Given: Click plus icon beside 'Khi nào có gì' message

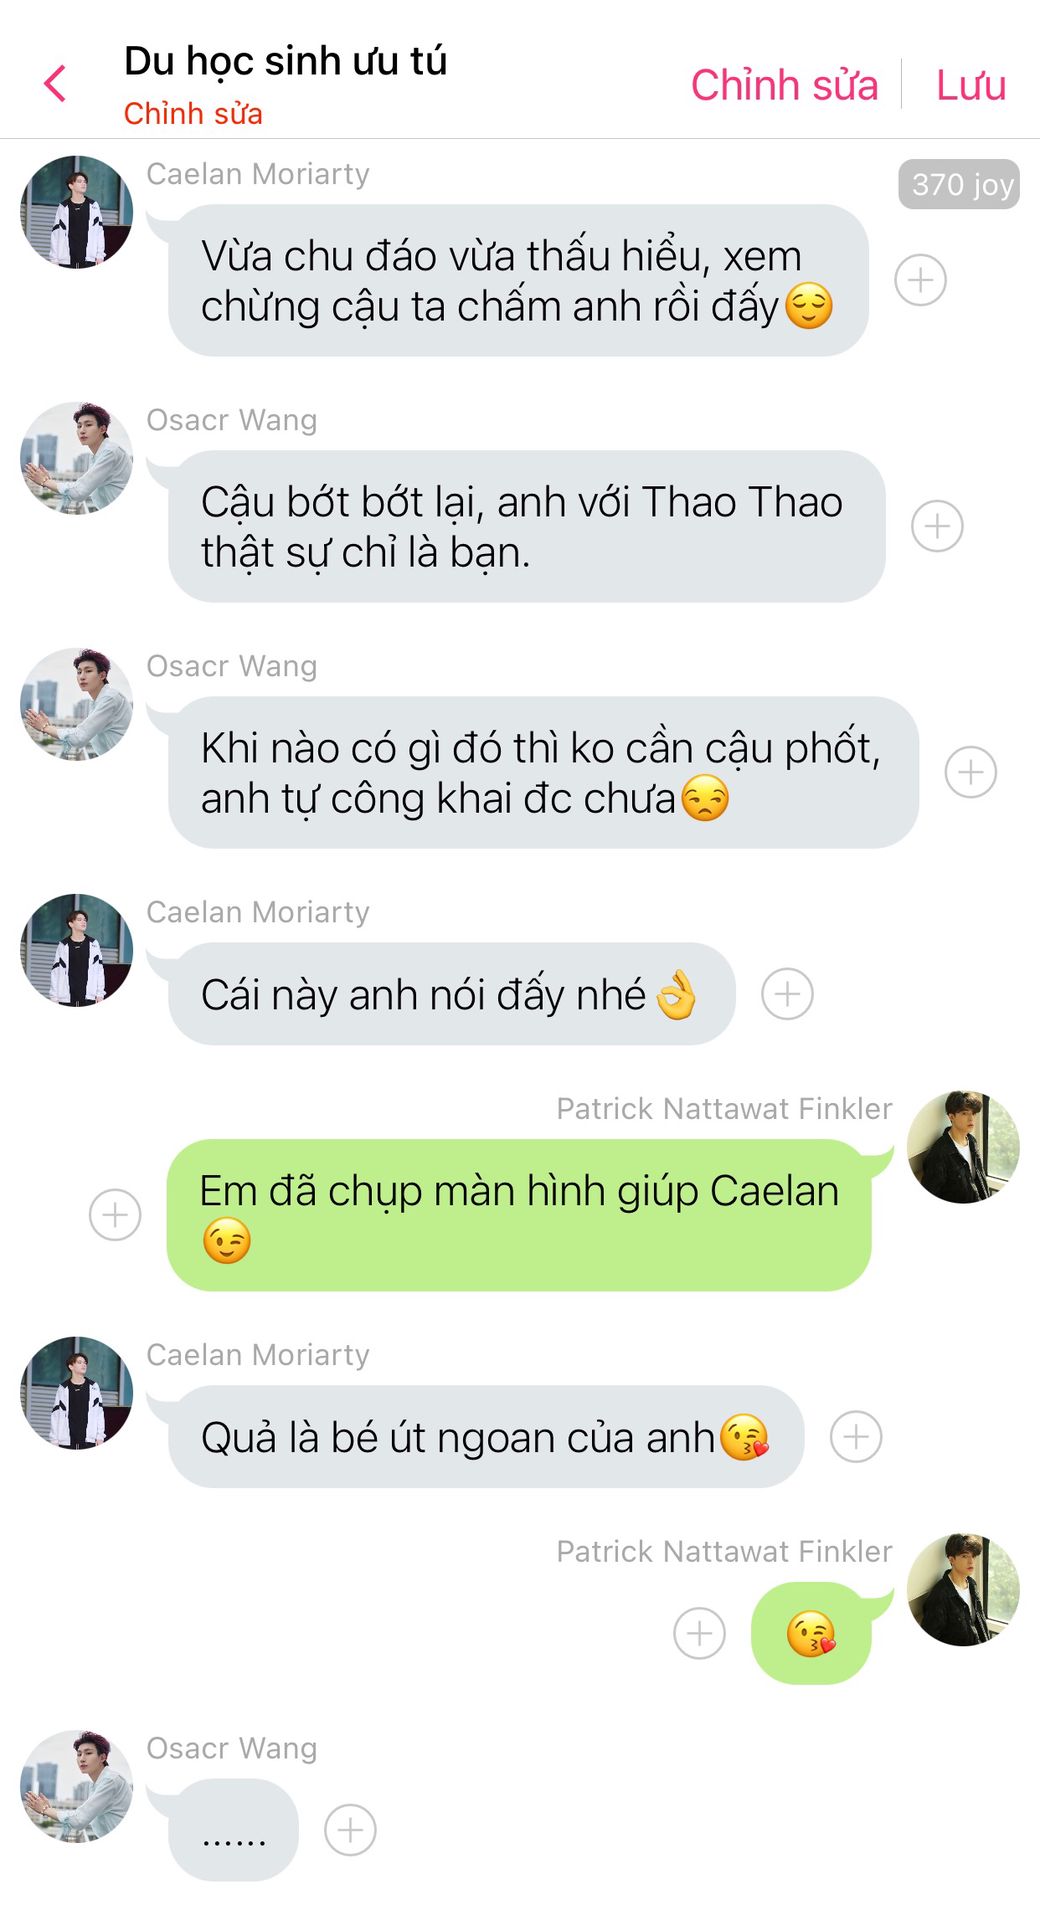Looking at the screenshot, I should coord(971,772).
